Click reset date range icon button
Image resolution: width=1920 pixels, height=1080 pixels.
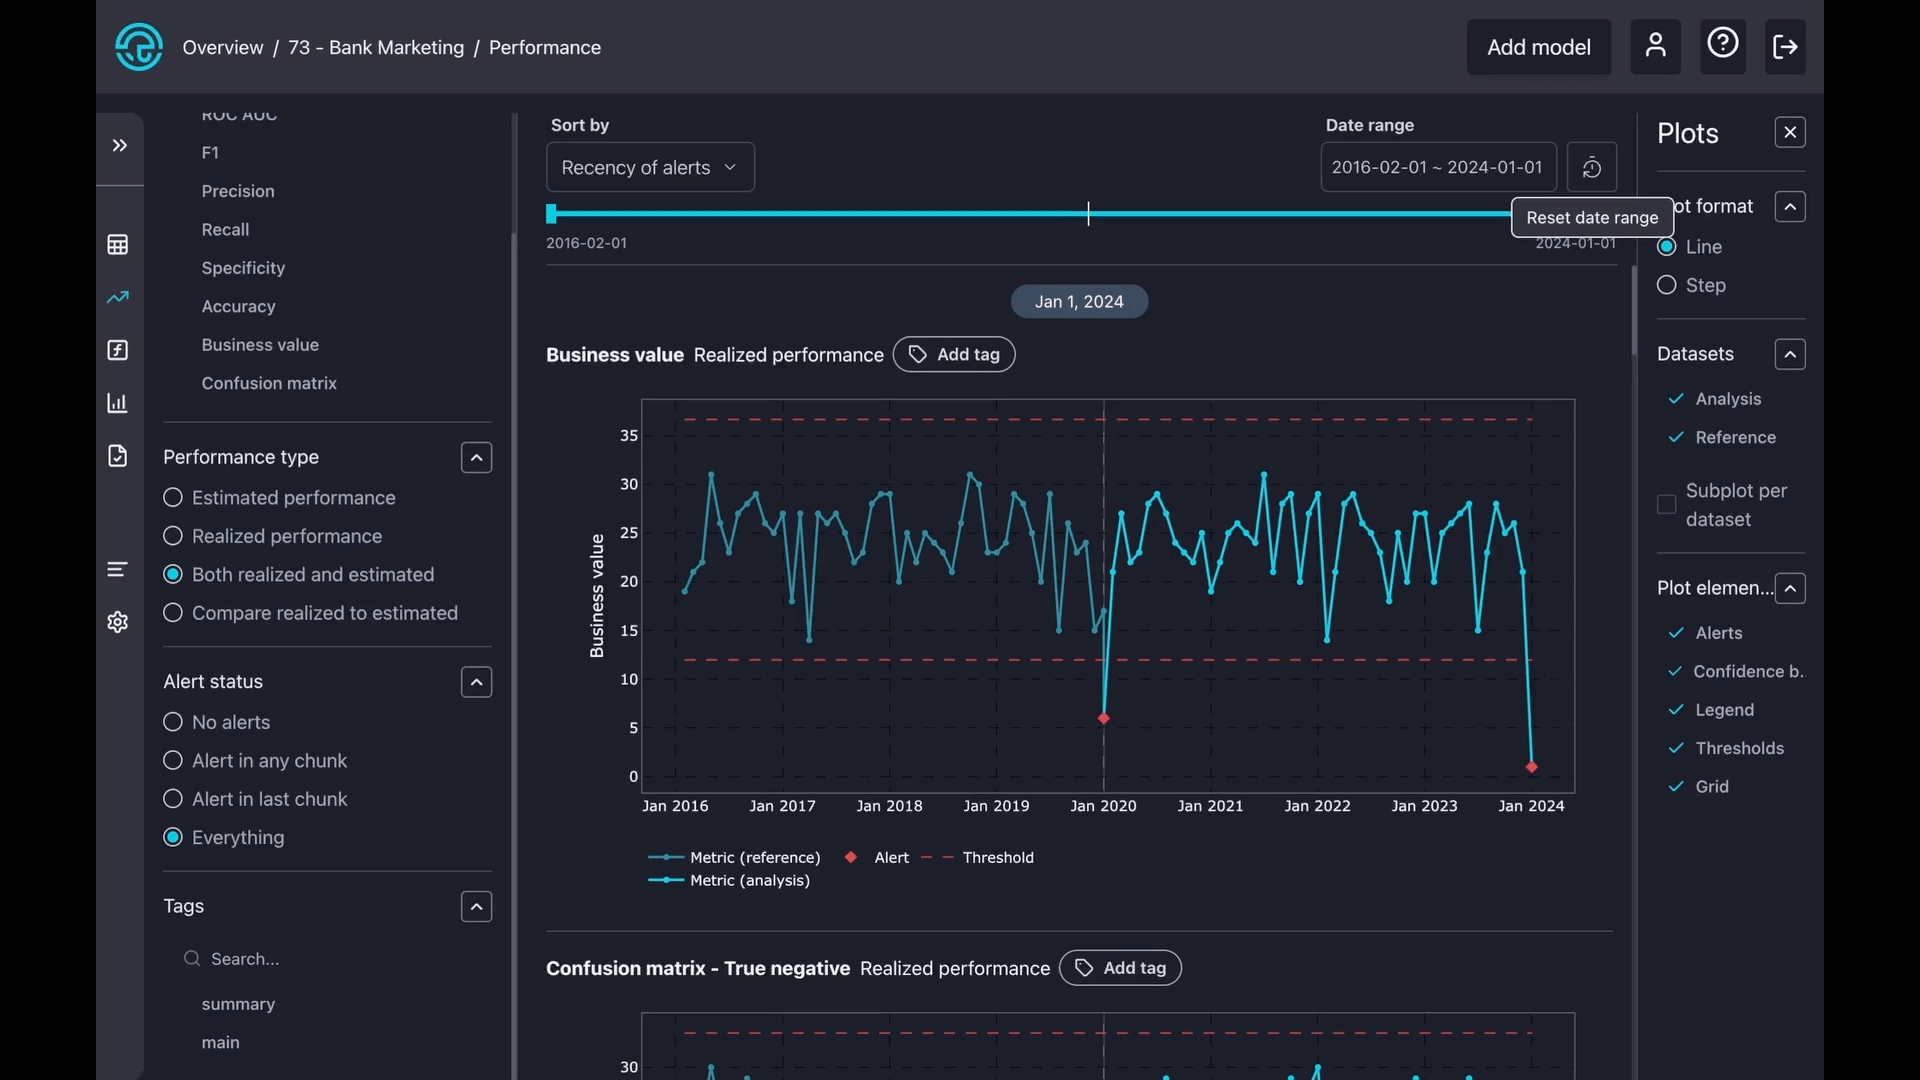pos(1591,168)
